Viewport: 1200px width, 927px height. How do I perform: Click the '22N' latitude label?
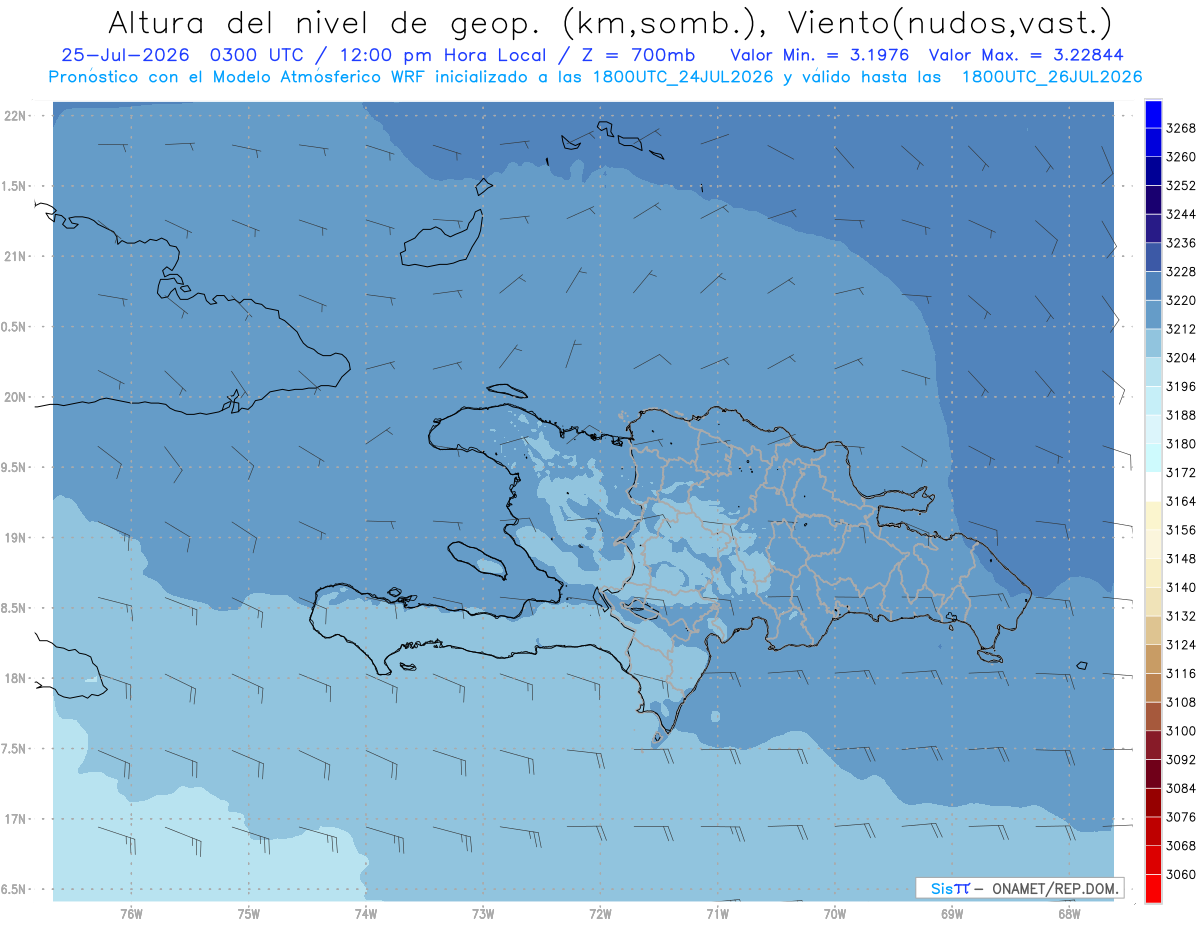tap(17, 116)
